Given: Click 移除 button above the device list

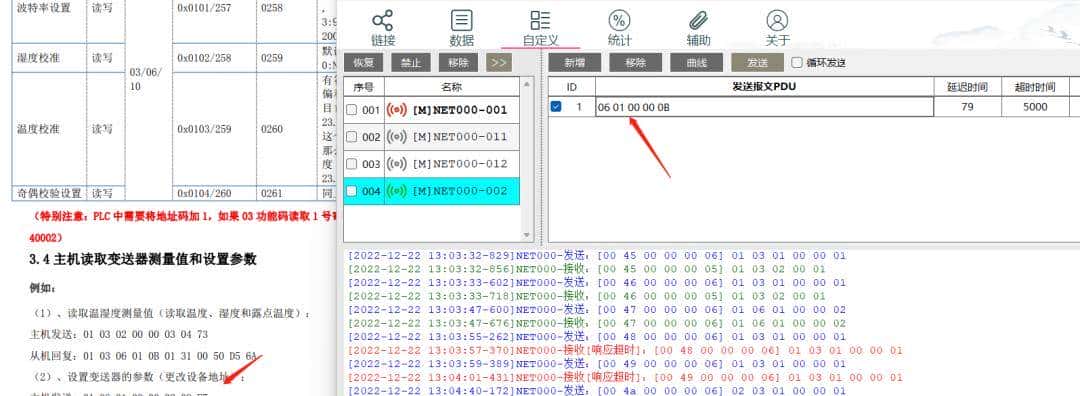Looking at the screenshot, I should pyautogui.click(x=458, y=63).
